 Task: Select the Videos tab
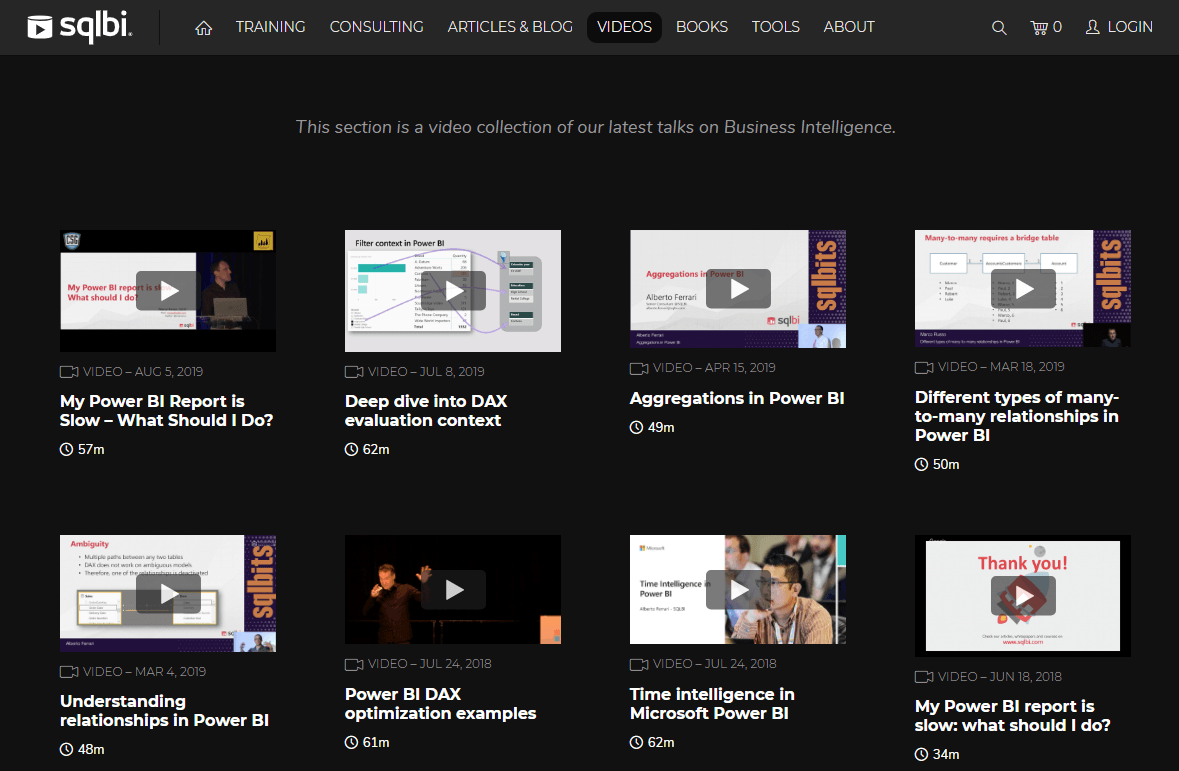tap(624, 27)
